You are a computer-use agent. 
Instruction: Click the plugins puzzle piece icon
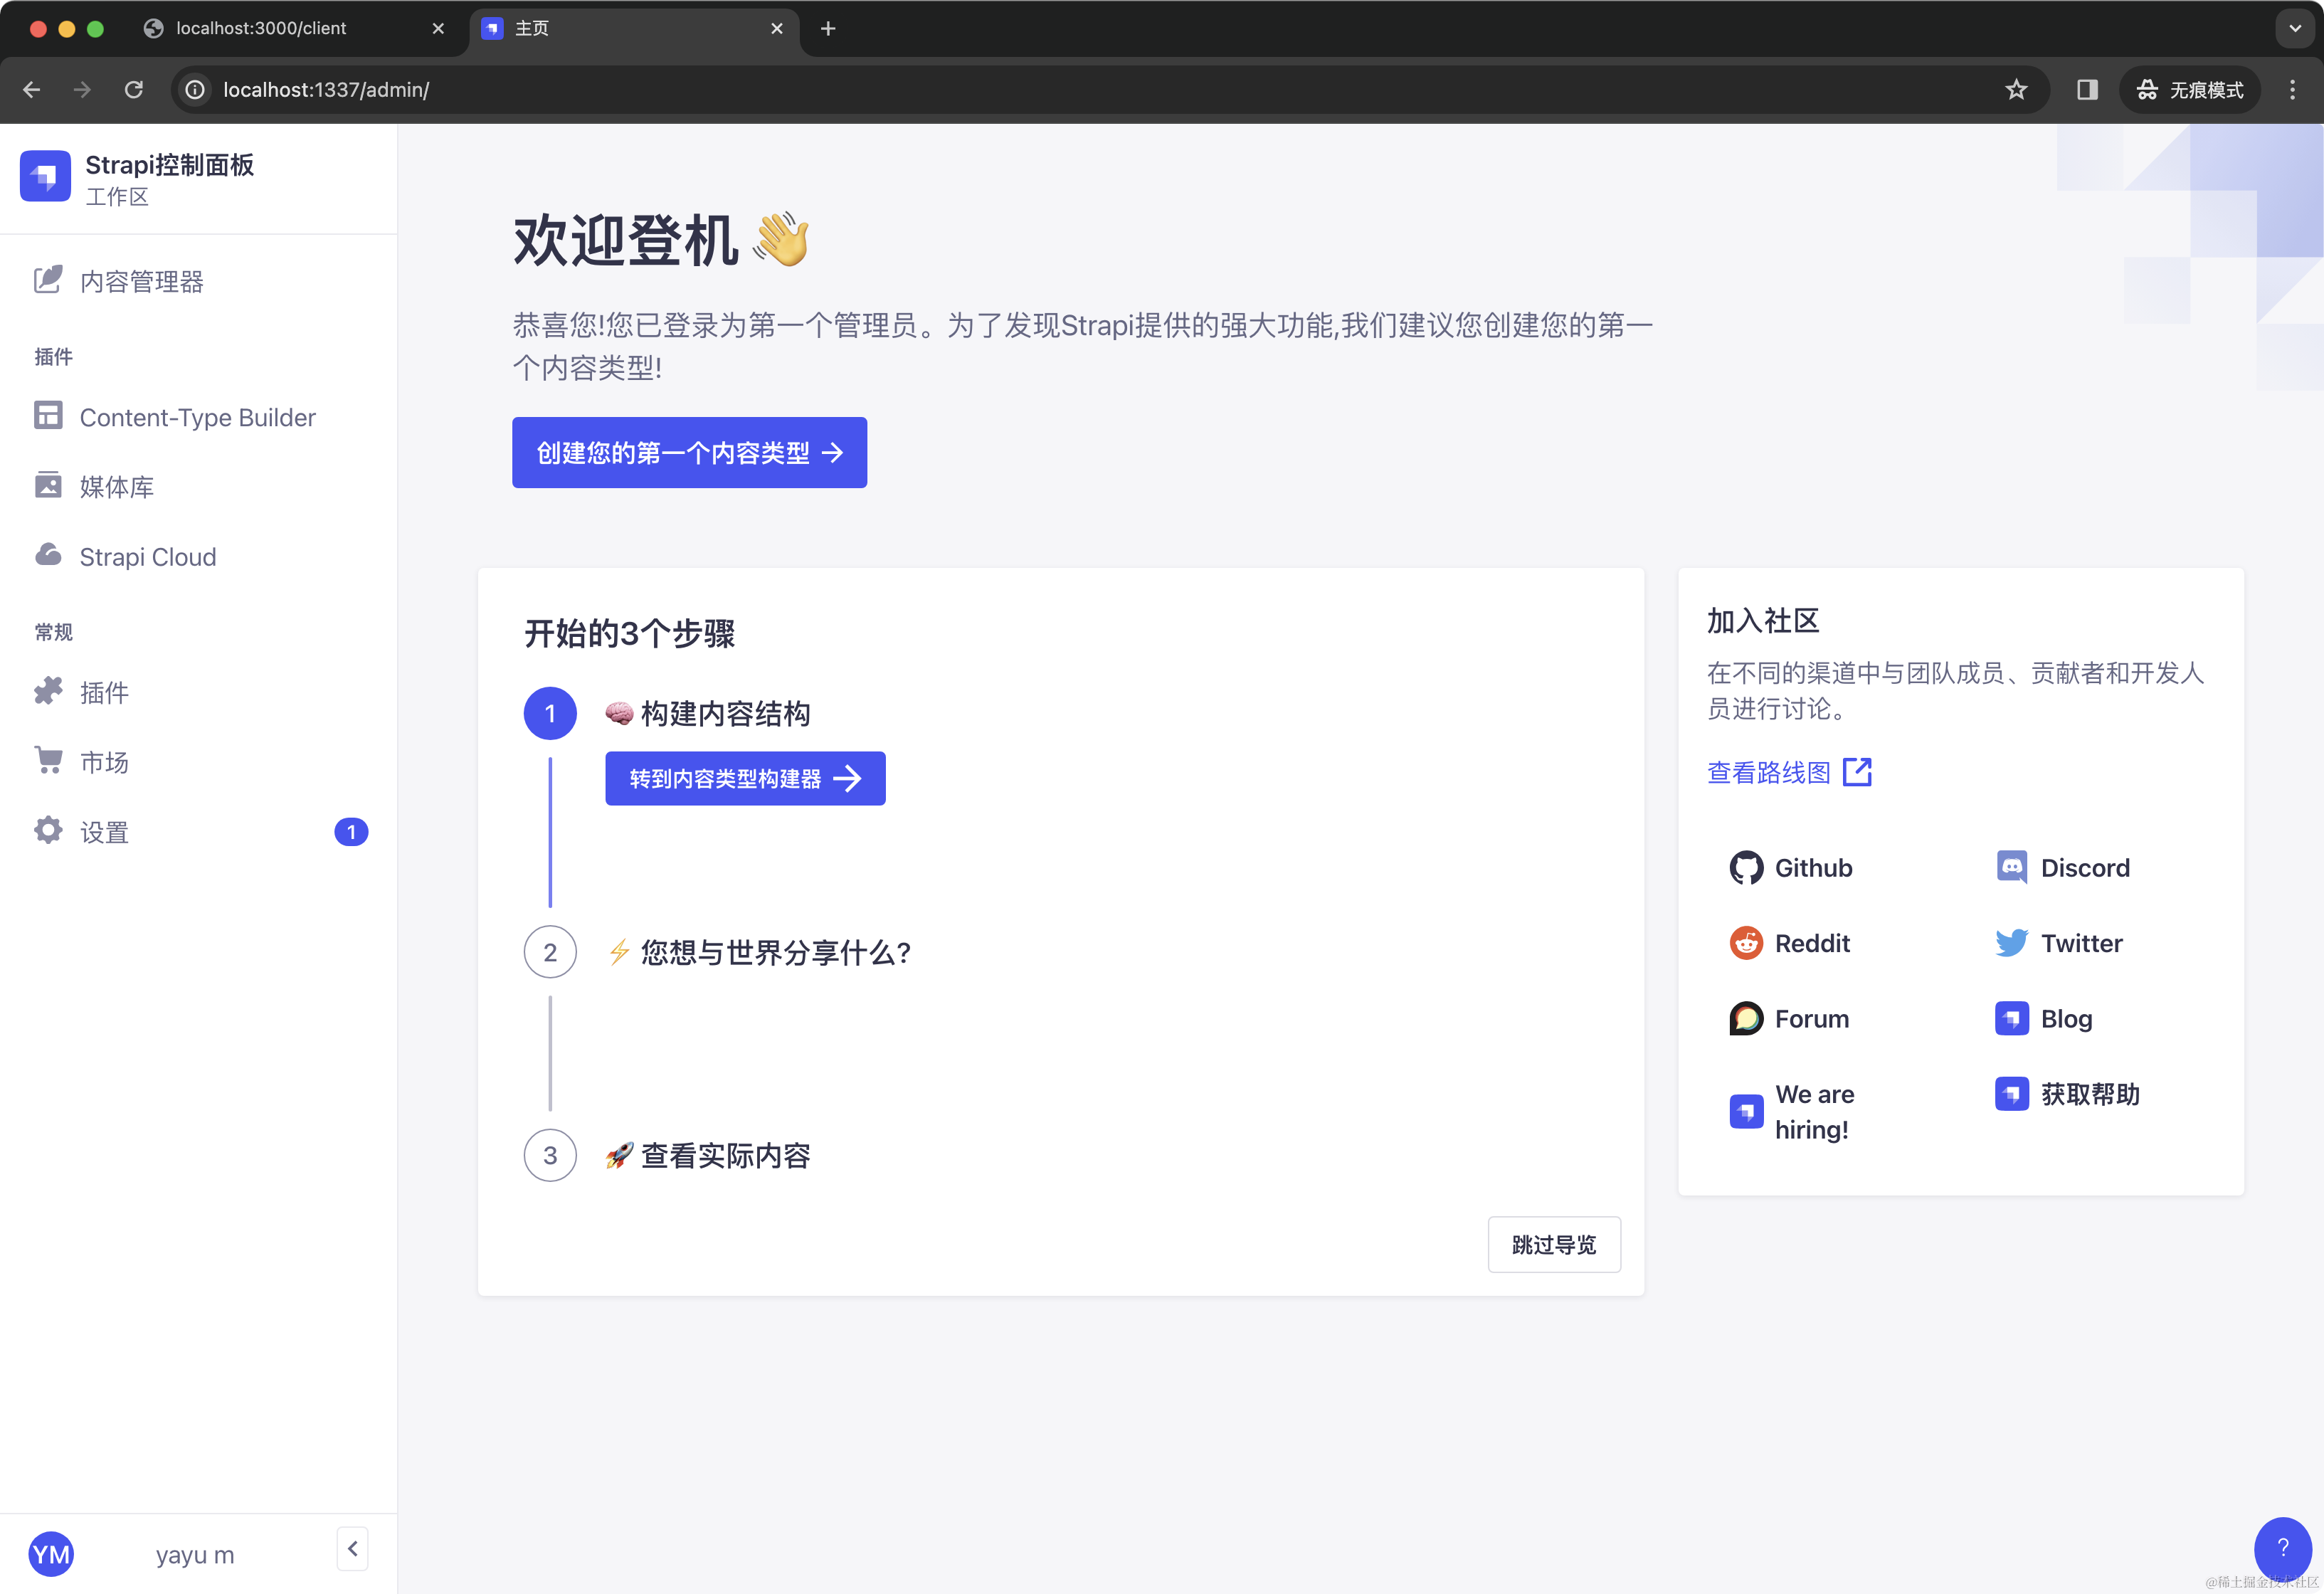click(x=47, y=691)
